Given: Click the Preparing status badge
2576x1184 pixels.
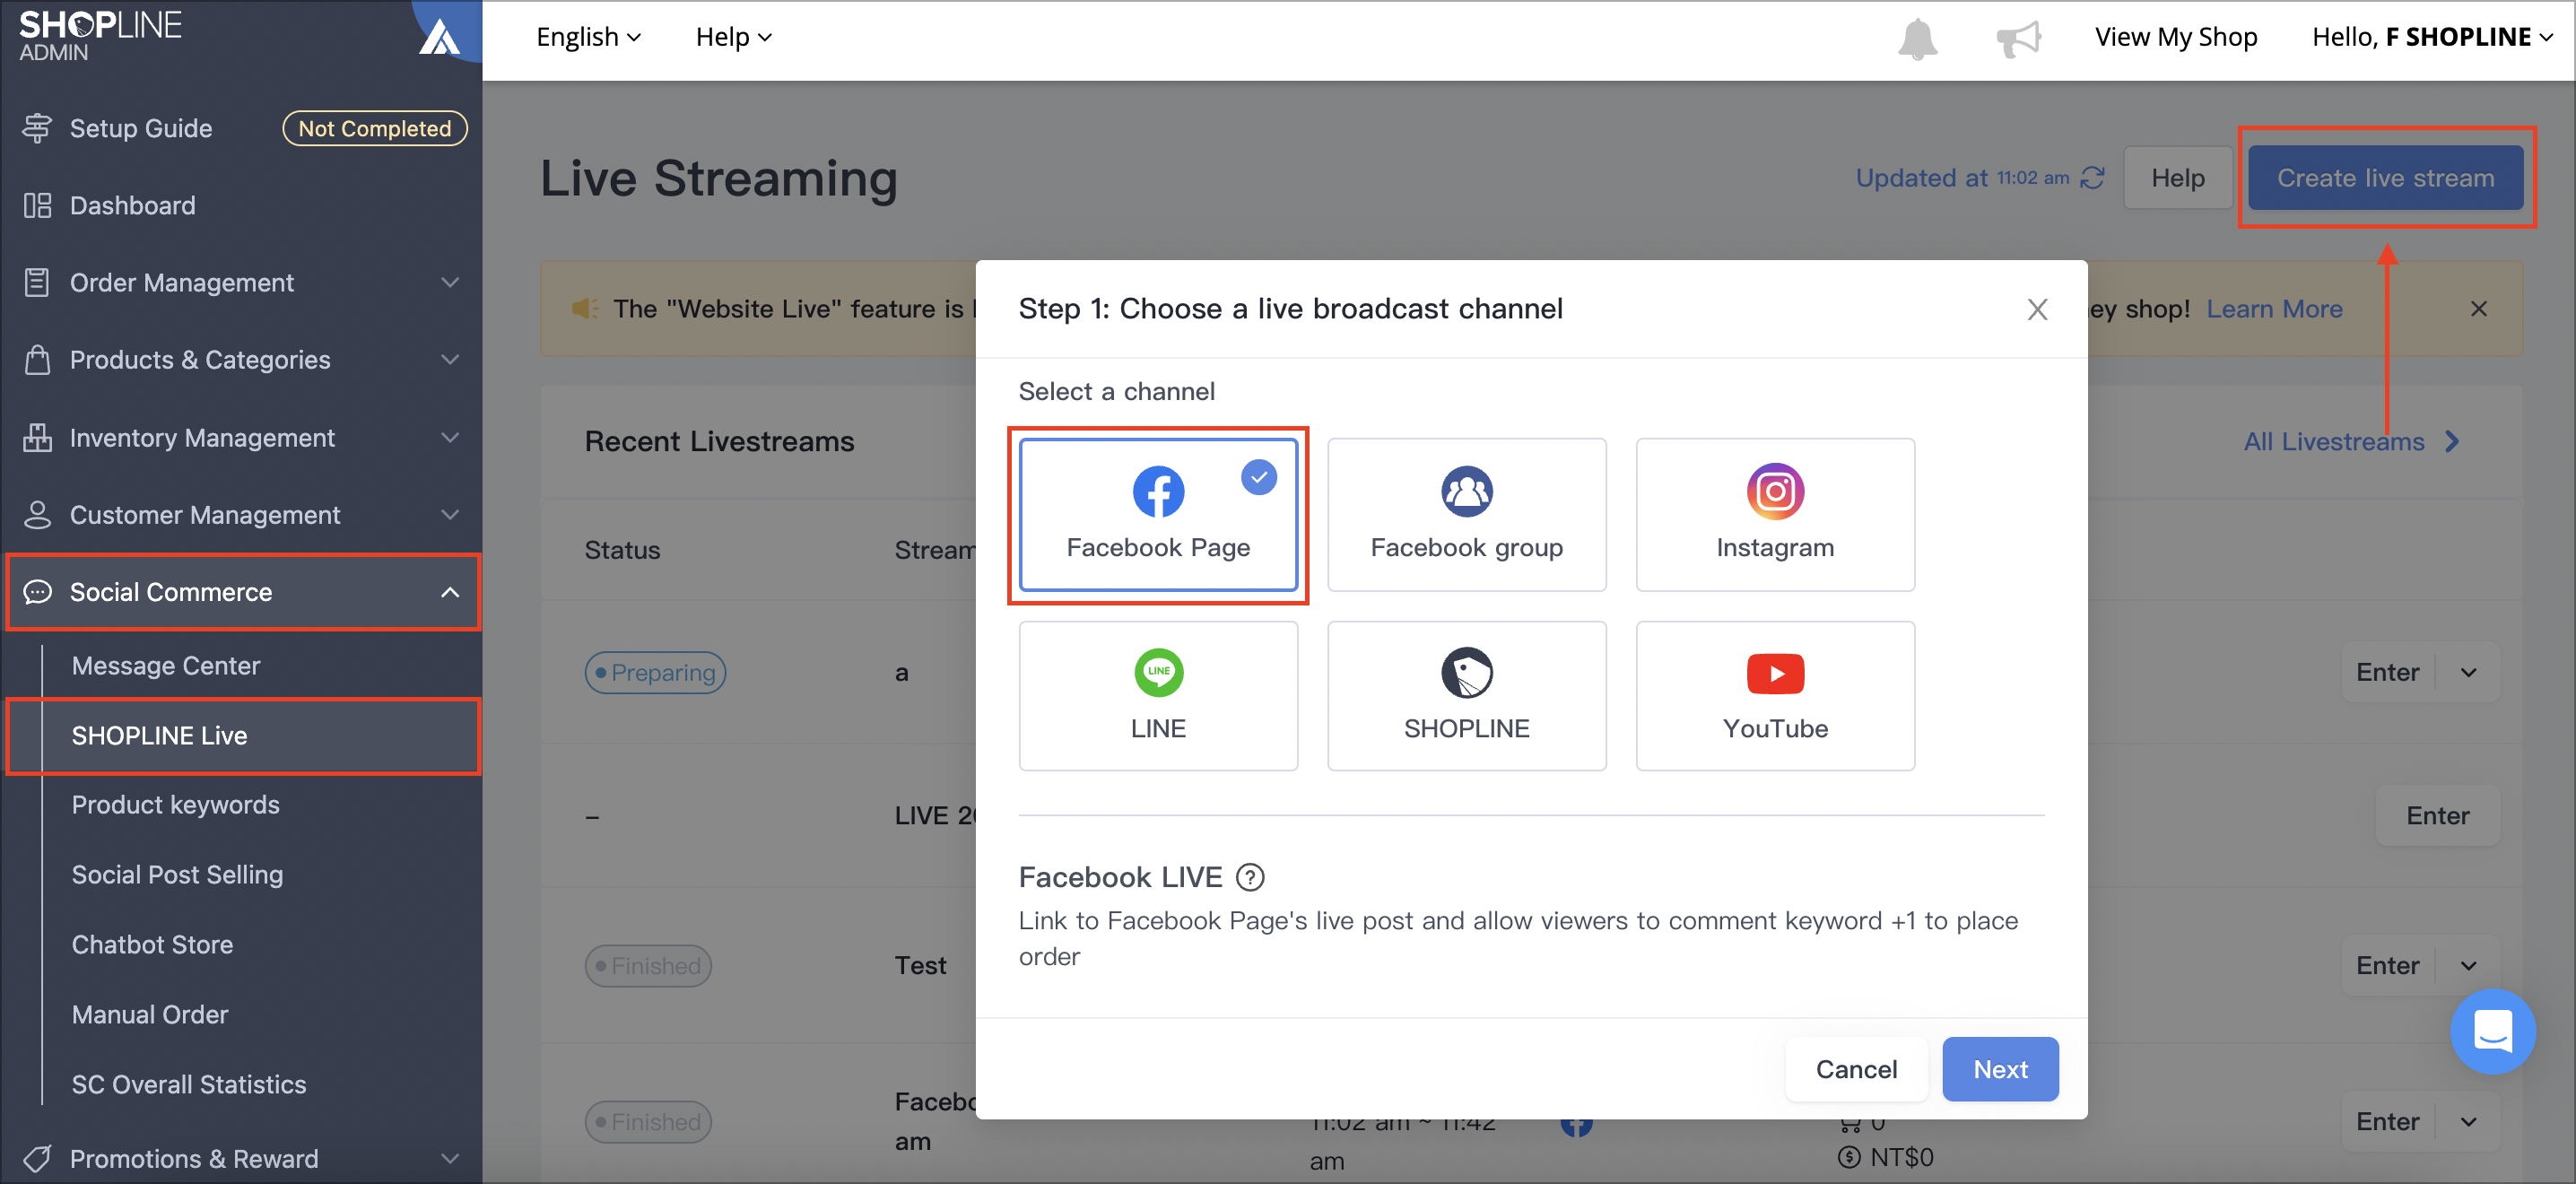Looking at the screenshot, I should point(655,672).
